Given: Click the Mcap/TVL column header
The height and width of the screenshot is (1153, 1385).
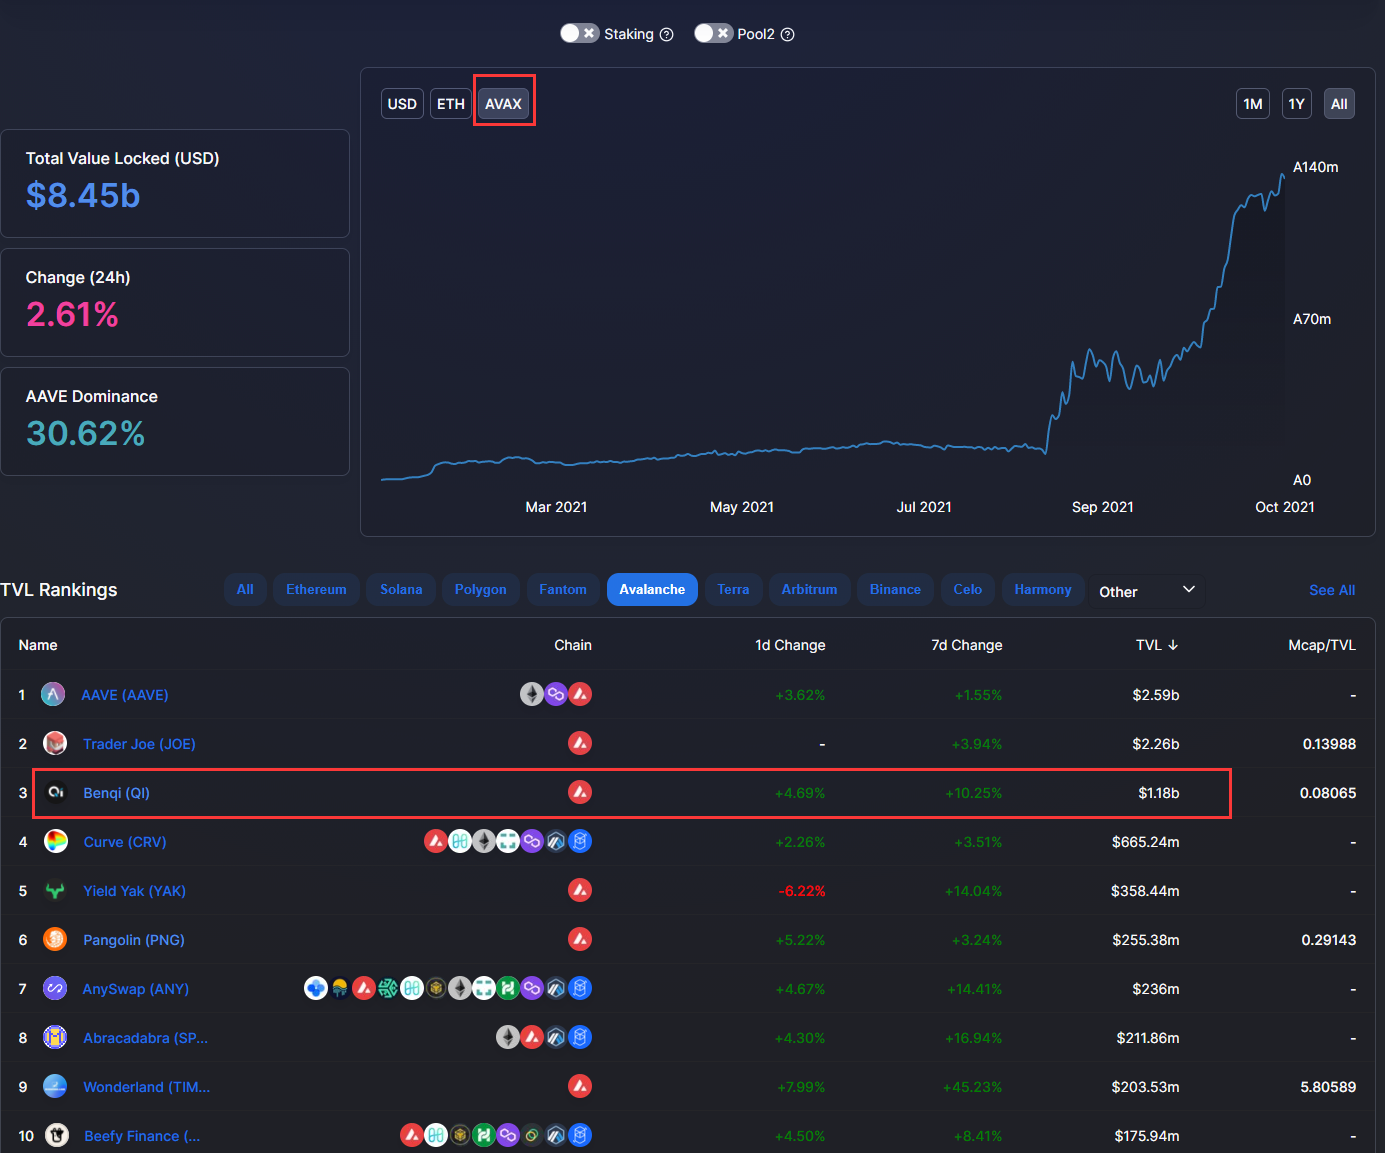Looking at the screenshot, I should pyautogui.click(x=1322, y=645).
